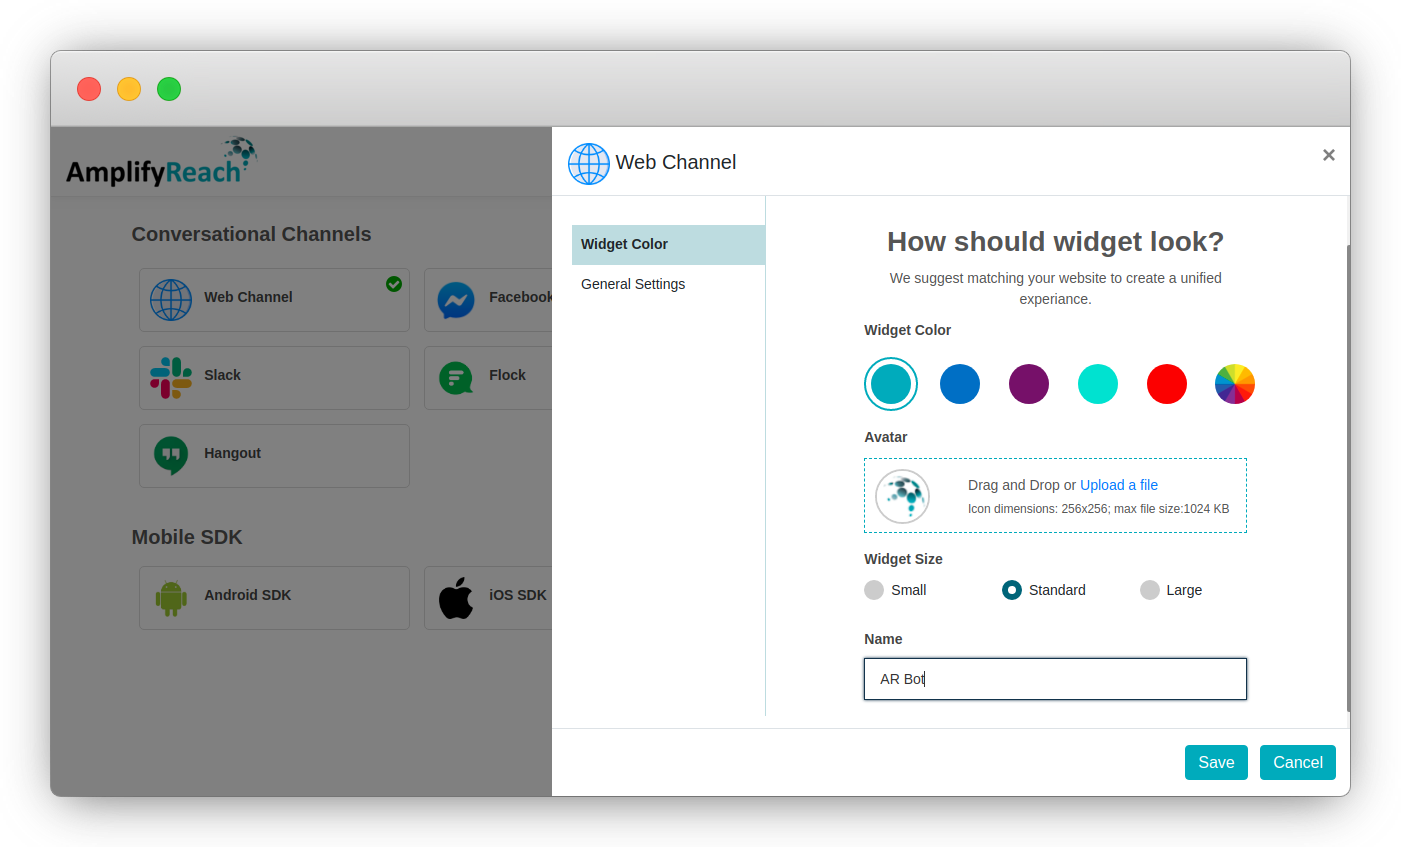This screenshot has width=1401, height=847.
Task: Select the Slack channel icon
Action: pos(171,377)
